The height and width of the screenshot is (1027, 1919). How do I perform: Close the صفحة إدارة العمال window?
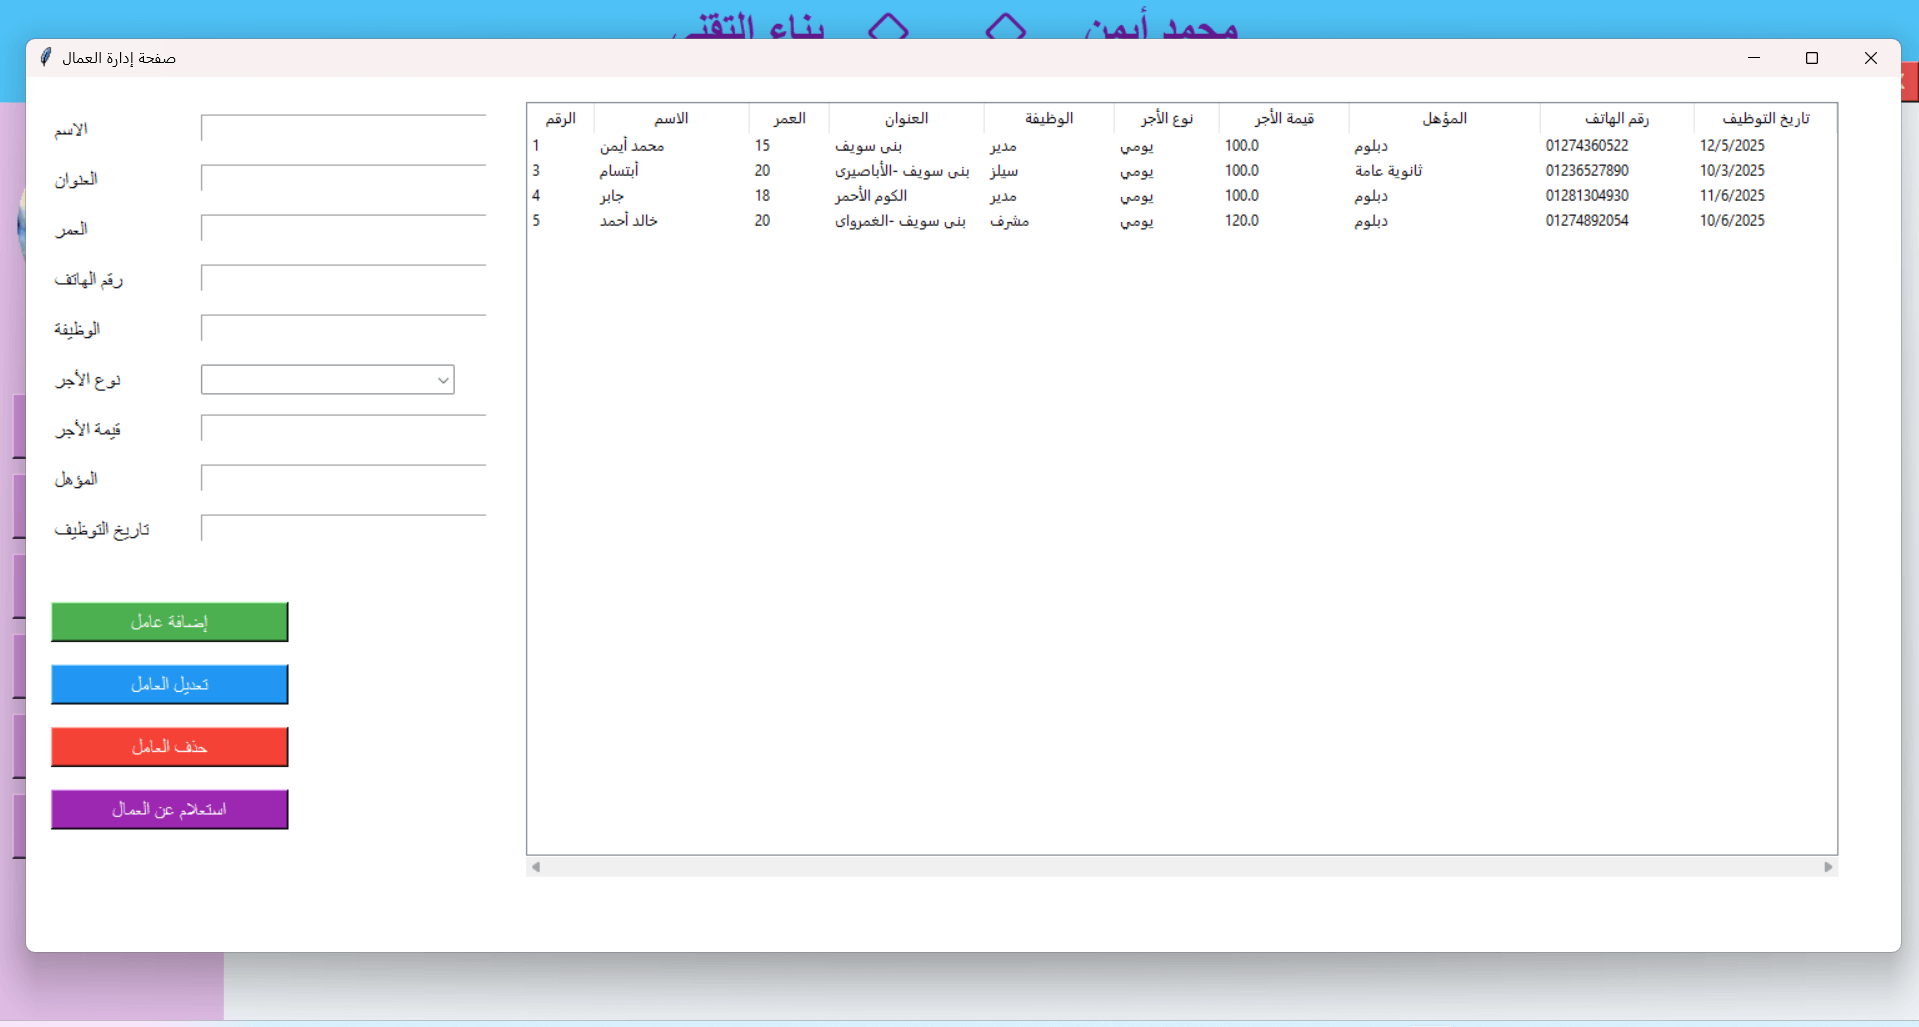point(1870,58)
